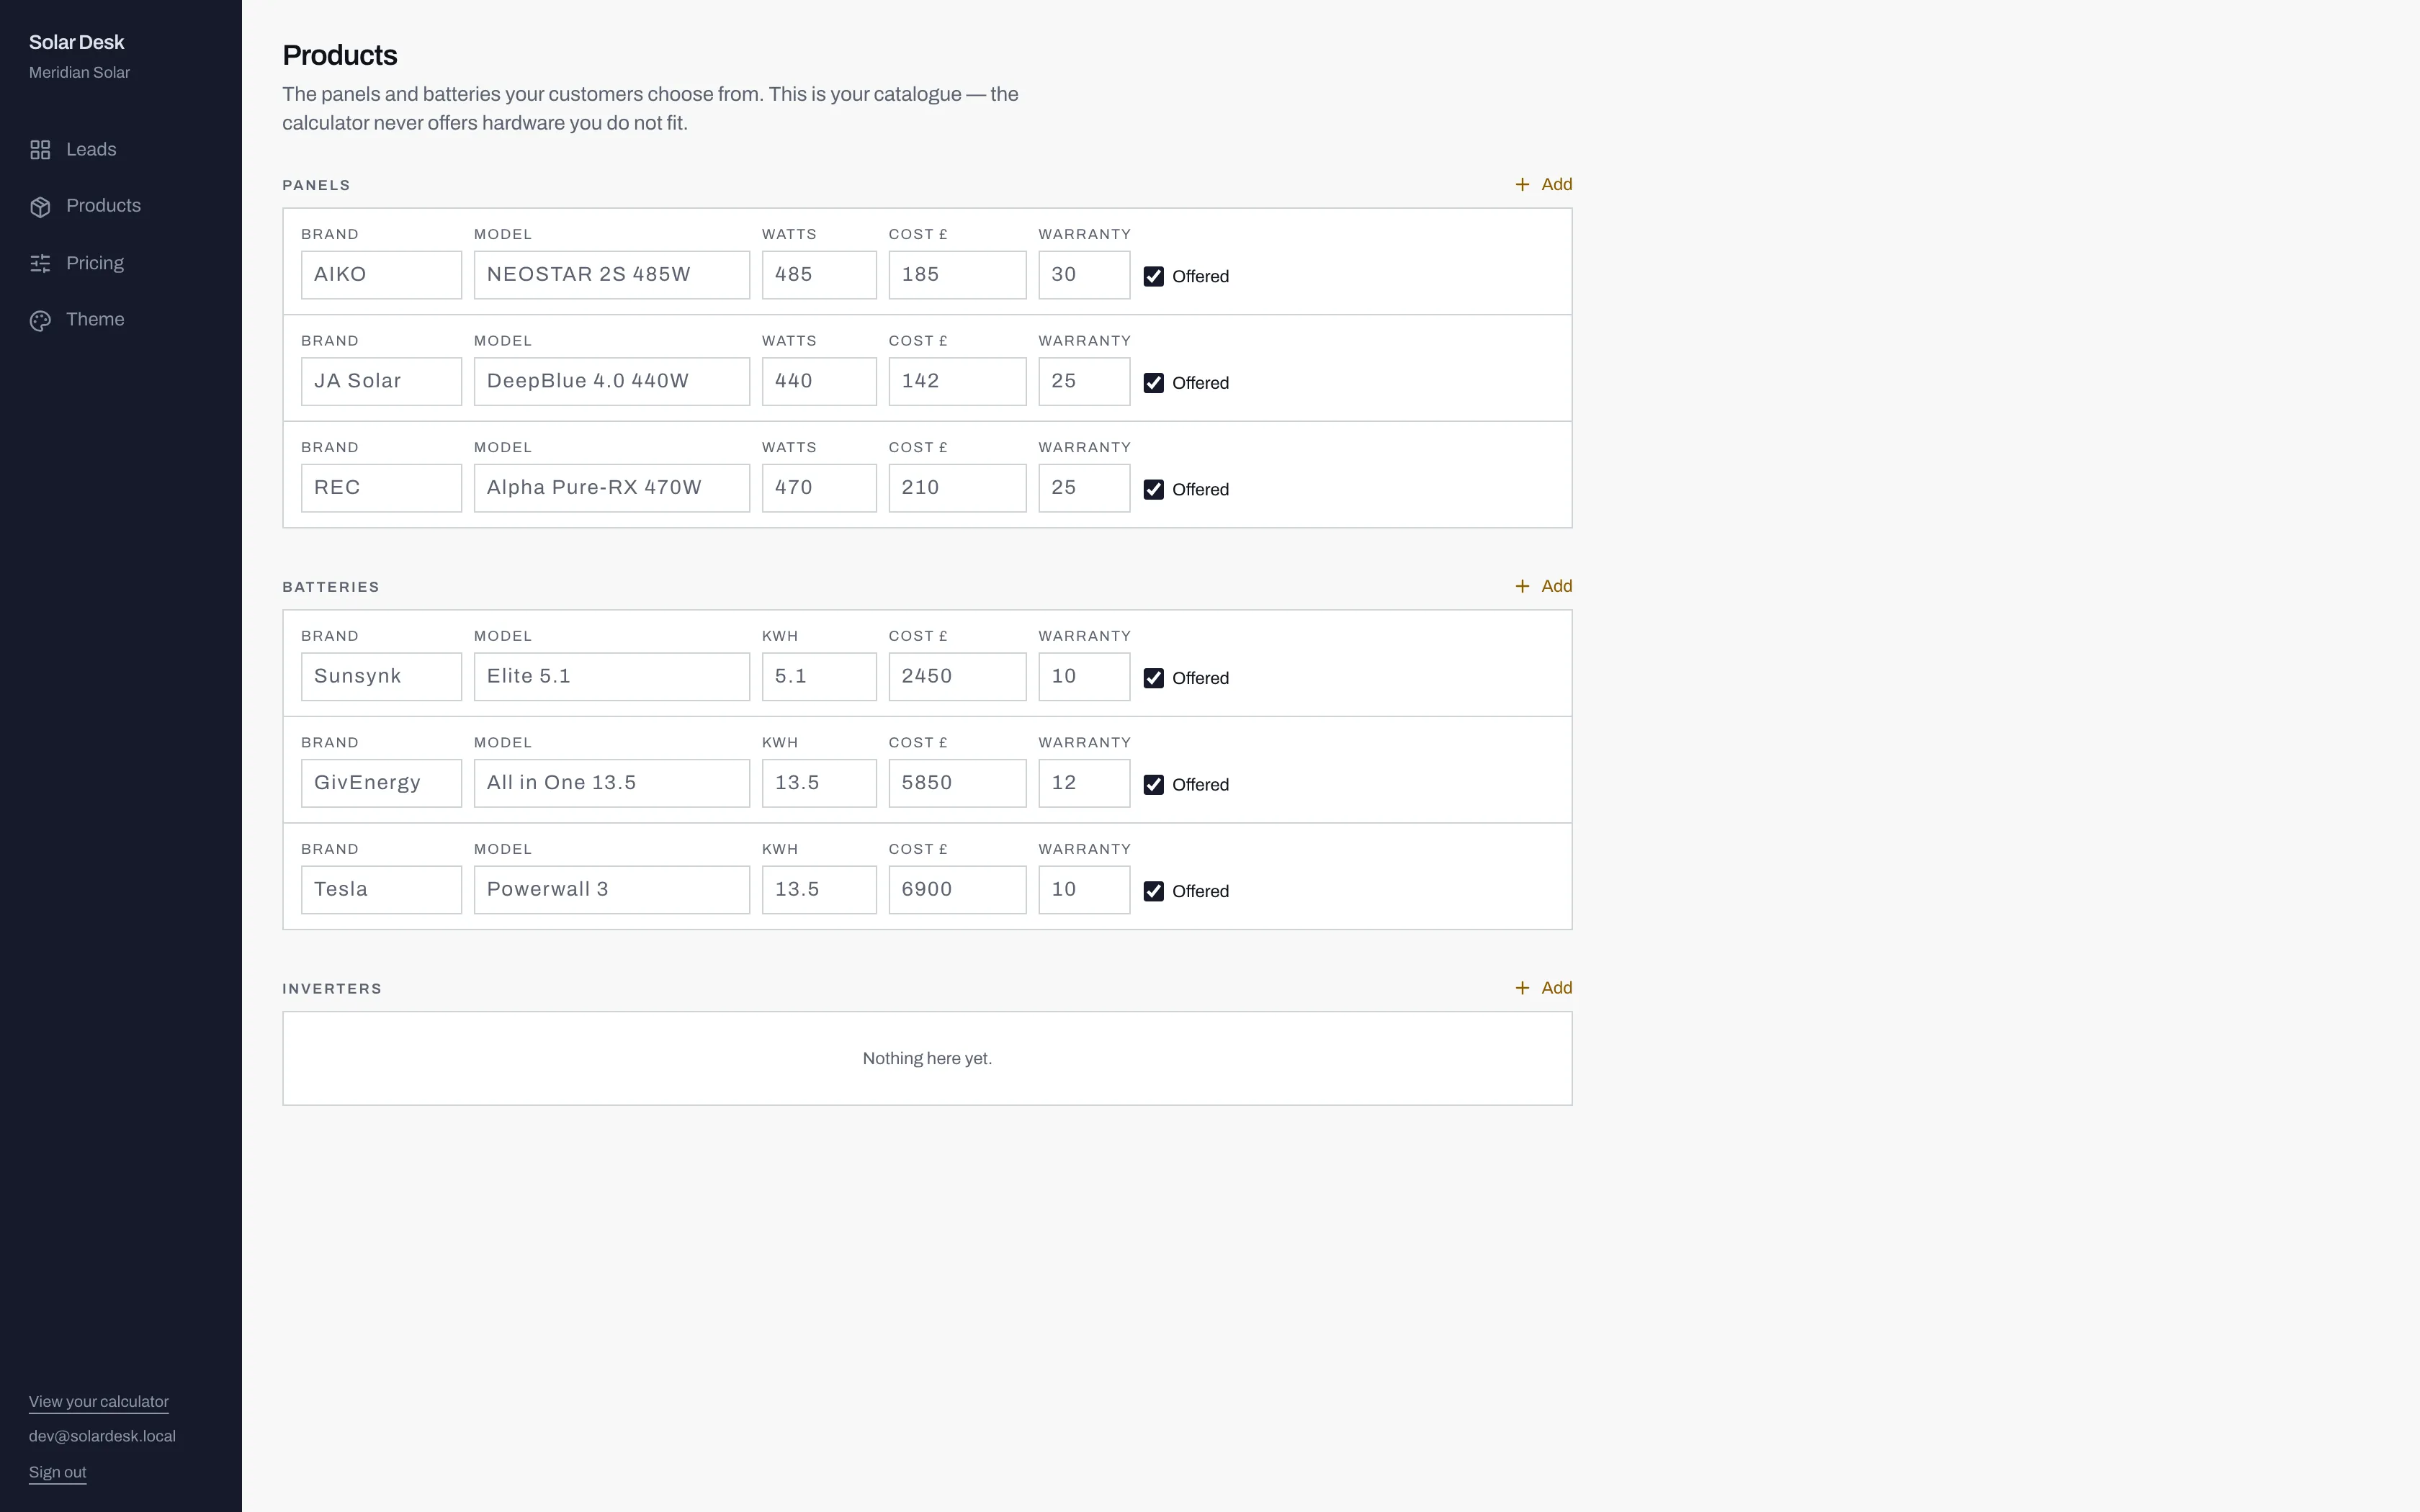Image resolution: width=2420 pixels, height=1512 pixels.
Task: Select the JA Solar cost field 142
Action: click(957, 382)
